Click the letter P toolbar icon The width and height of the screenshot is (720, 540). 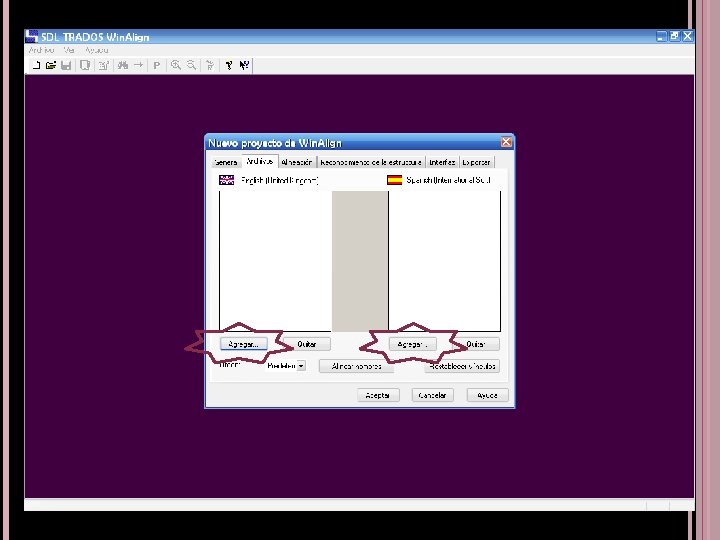[157, 65]
